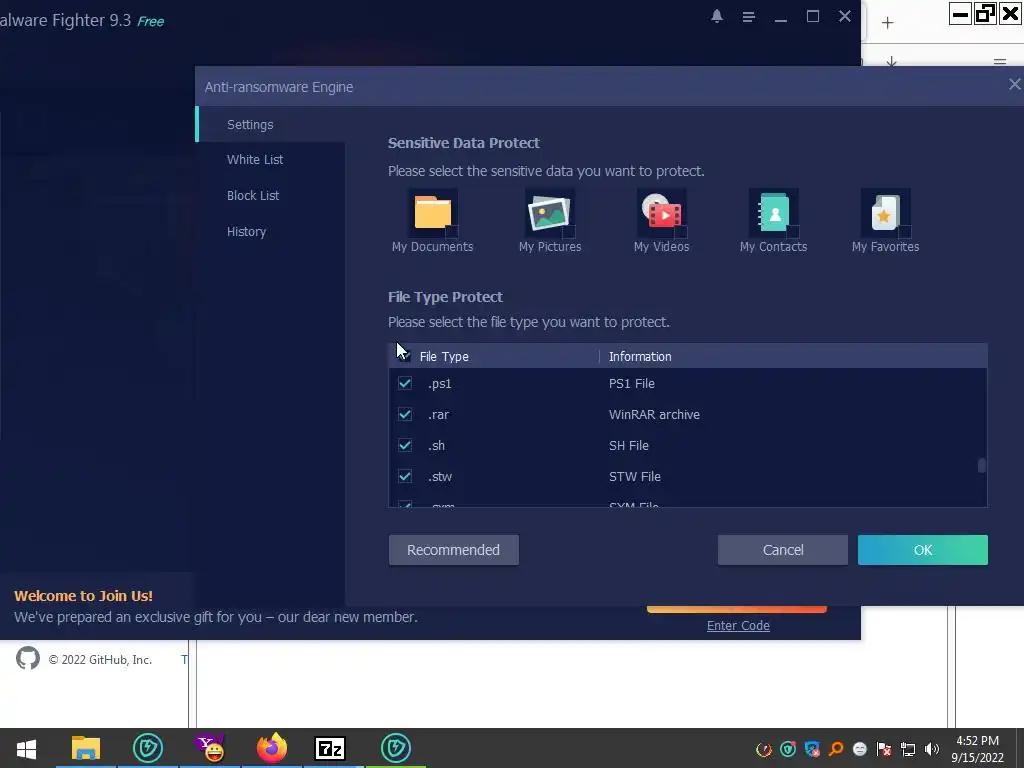This screenshot has height=768, width=1024.
Task: Open a new browser tab with plus
Action: (887, 24)
